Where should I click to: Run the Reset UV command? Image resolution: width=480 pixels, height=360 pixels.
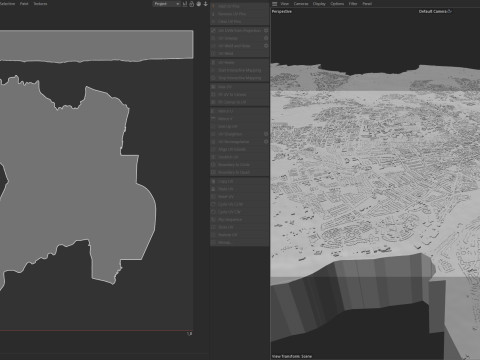[x=240, y=197]
